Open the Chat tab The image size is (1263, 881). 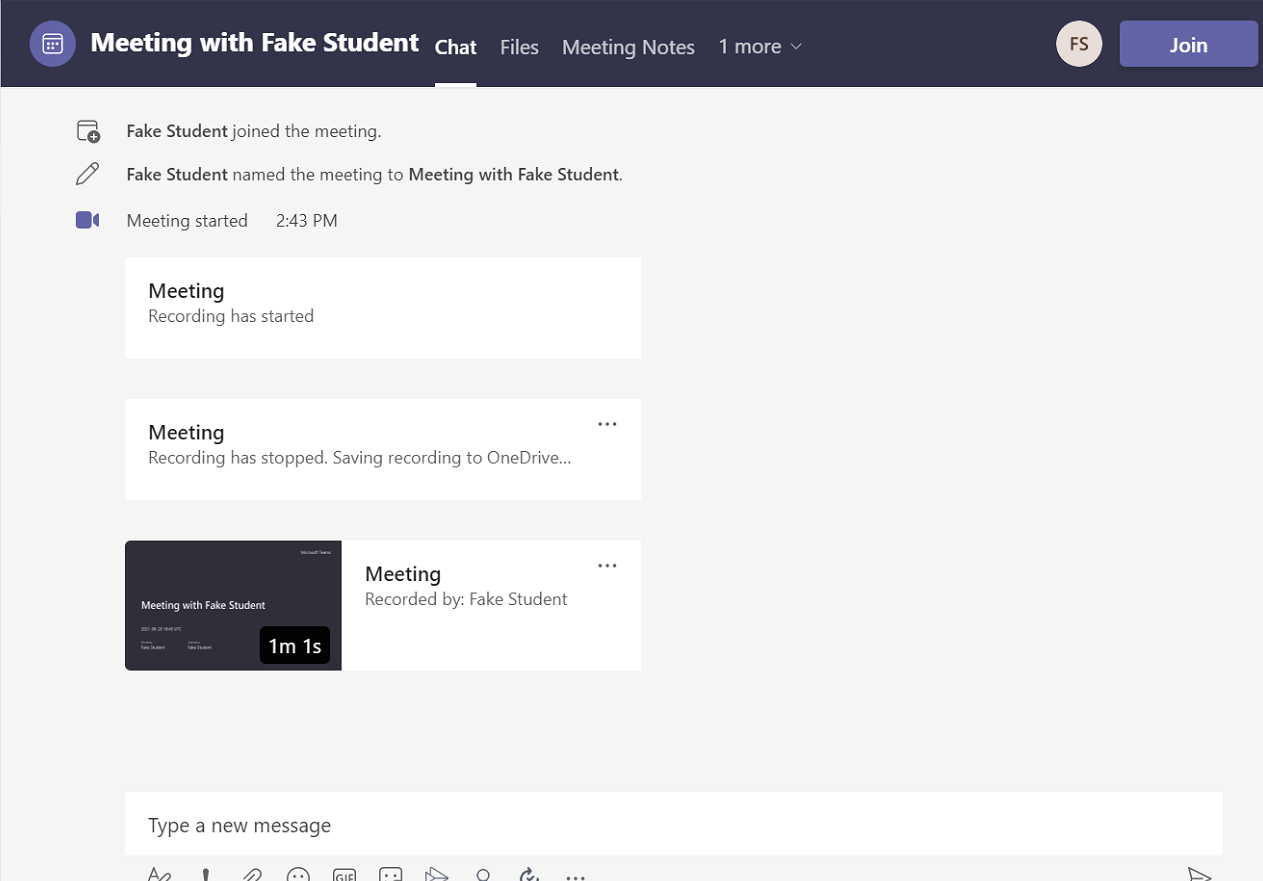pyautogui.click(x=455, y=47)
